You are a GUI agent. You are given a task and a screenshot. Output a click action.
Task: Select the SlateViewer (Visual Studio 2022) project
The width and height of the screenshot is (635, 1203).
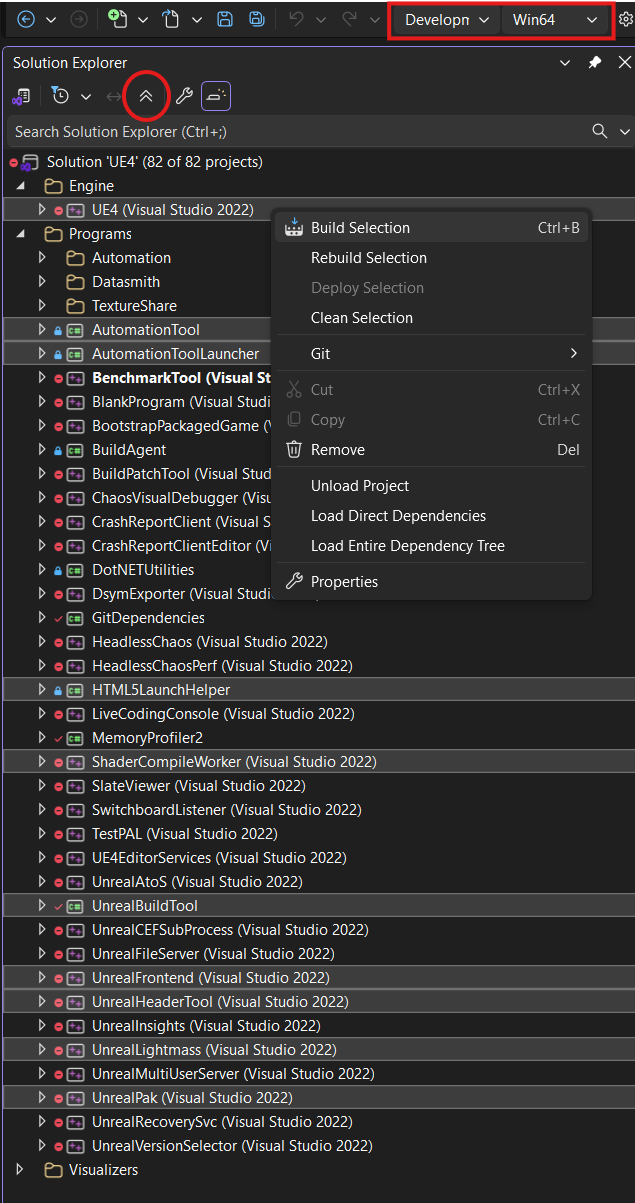[199, 786]
